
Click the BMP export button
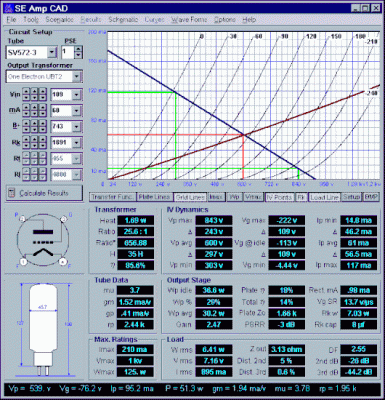click(371, 197)
